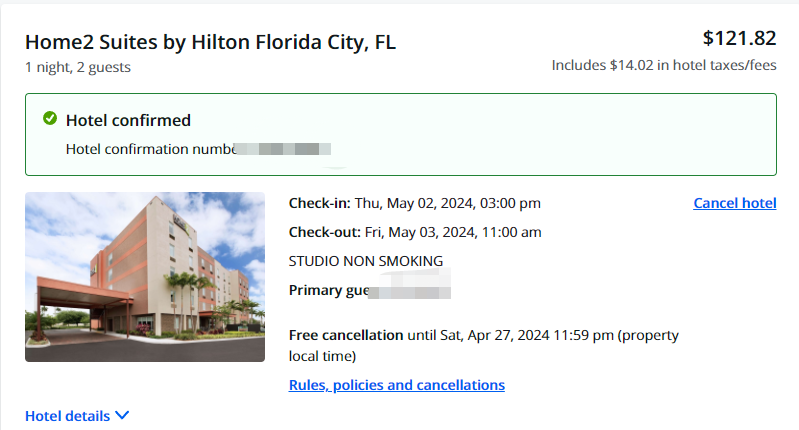Screen dimensions: 799x430
Task: Click the '1 night, 2 guests' subtitle
Action: [x=78, y=67]
